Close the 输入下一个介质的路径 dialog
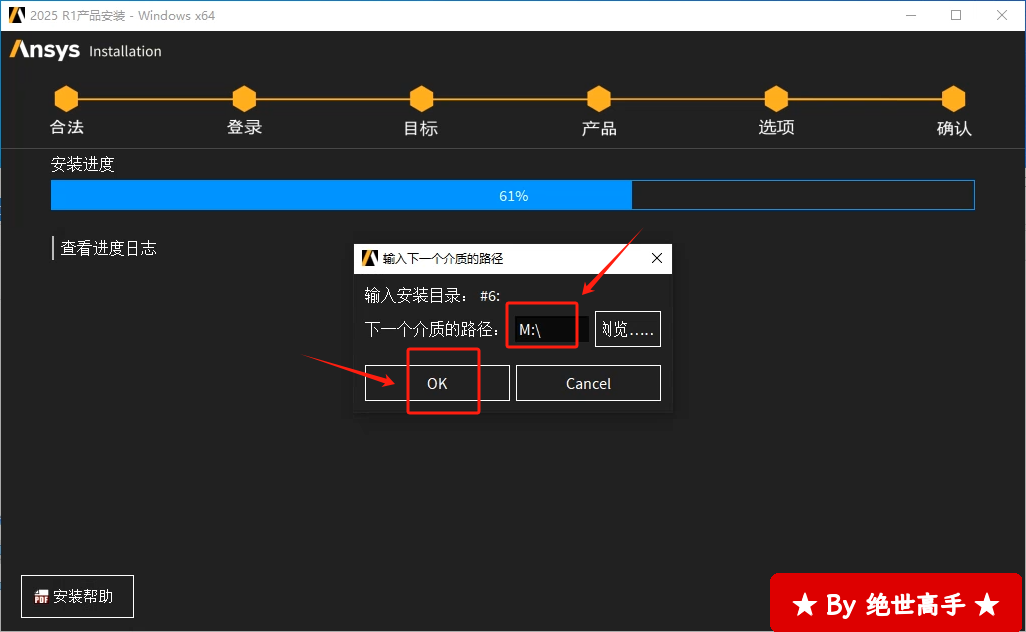Image resolution: width=1026 pixels, height=632 pixels. (657, 258)
